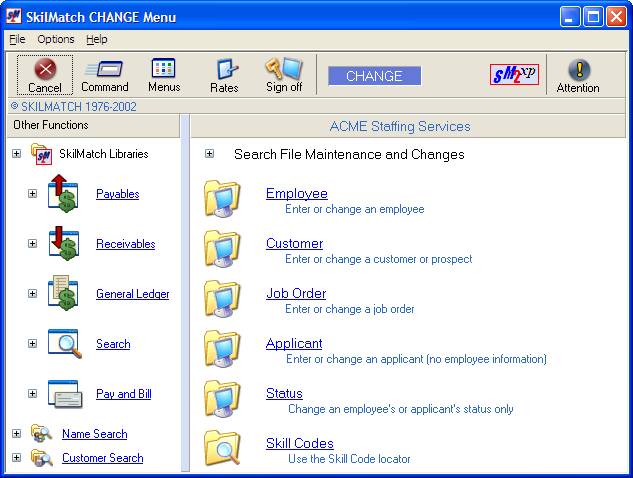Open the Job Order link
The height and width of the screenshot is (478, 633).
(296, 294)
